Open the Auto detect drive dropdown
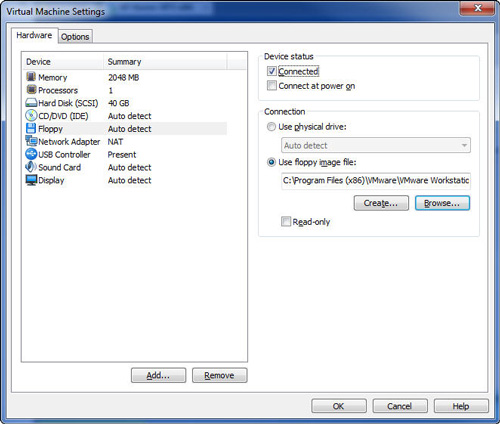Screen dimensions: 500x424 click(376, 145)
